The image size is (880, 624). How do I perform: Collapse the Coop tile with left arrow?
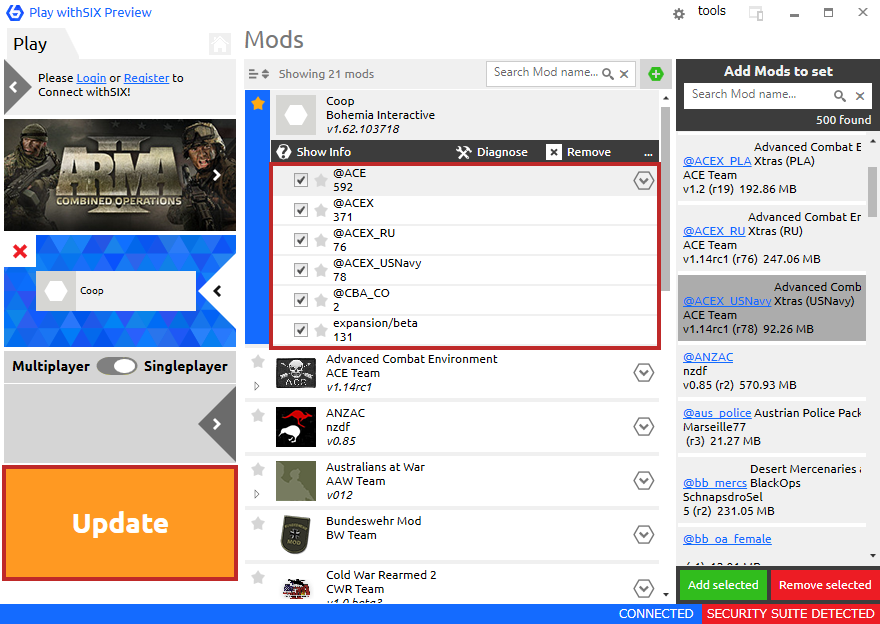point(218,291)
